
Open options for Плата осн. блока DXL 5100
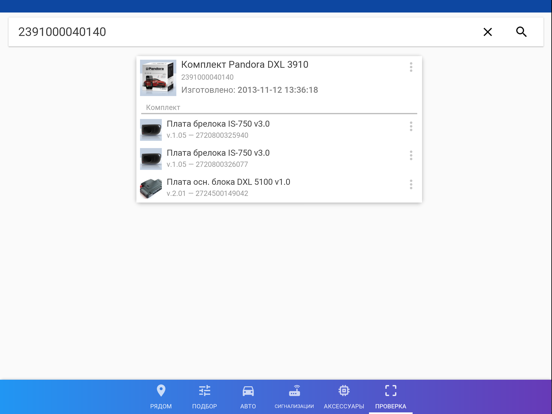click(411, 184)
